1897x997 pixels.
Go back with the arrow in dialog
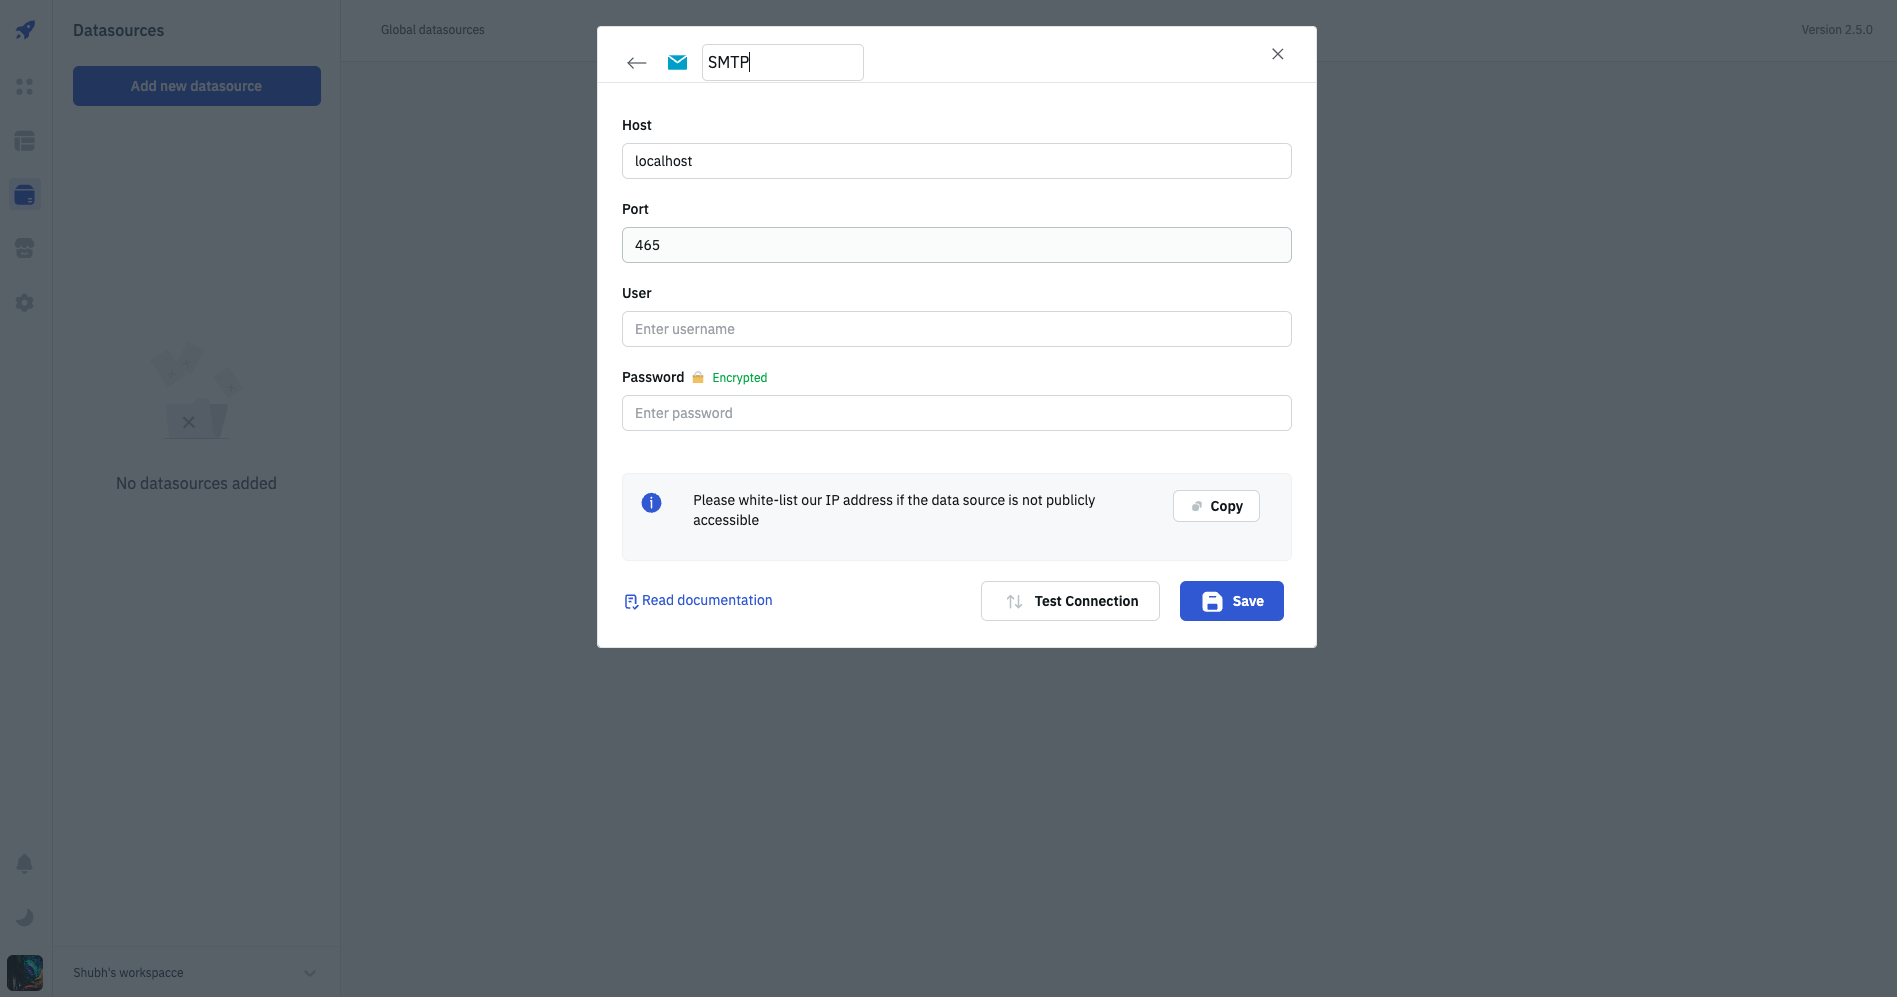point(636,63)
